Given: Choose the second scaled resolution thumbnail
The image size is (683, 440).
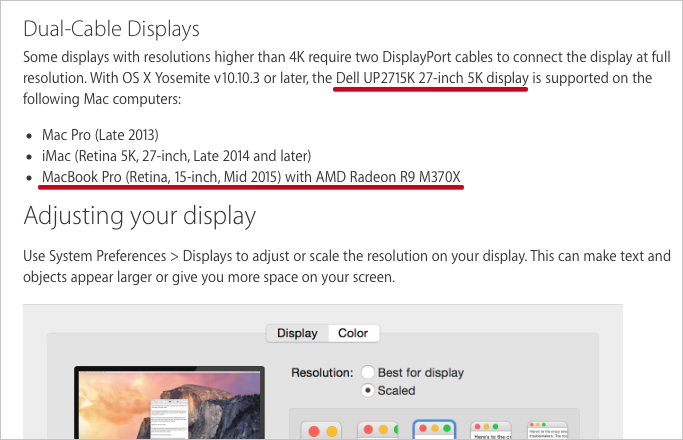Looking at the screenshot, I should (x=378, y=430).
